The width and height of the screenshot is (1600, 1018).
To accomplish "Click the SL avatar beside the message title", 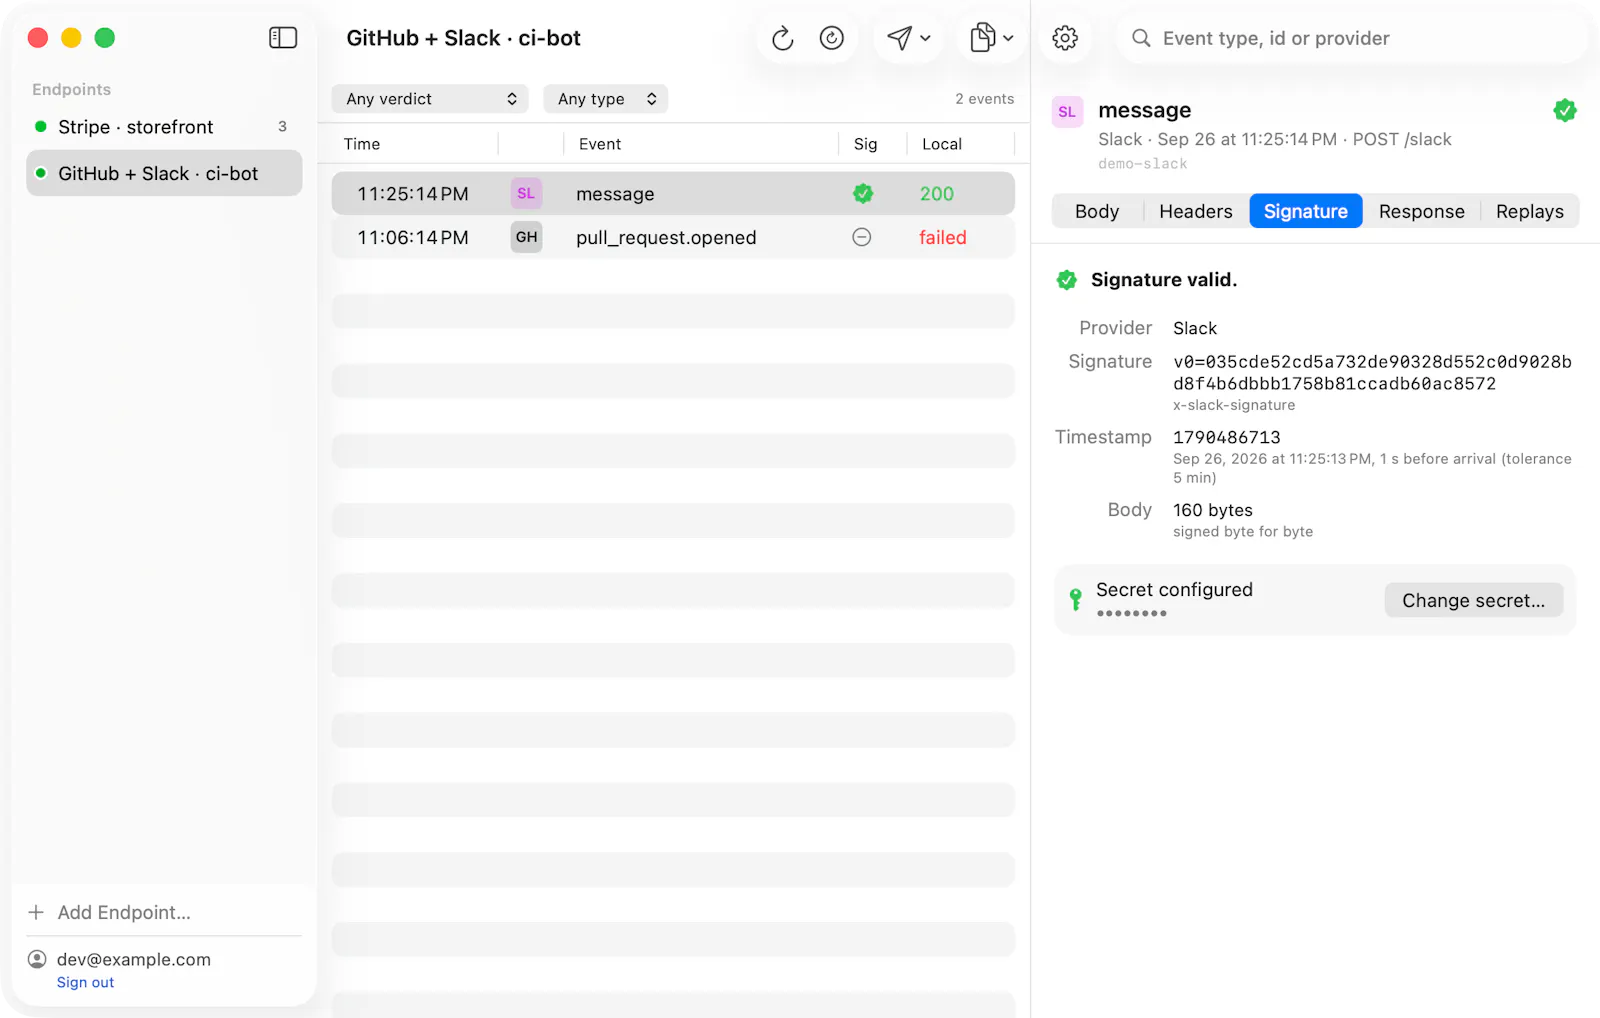I will pos(1067,112).
